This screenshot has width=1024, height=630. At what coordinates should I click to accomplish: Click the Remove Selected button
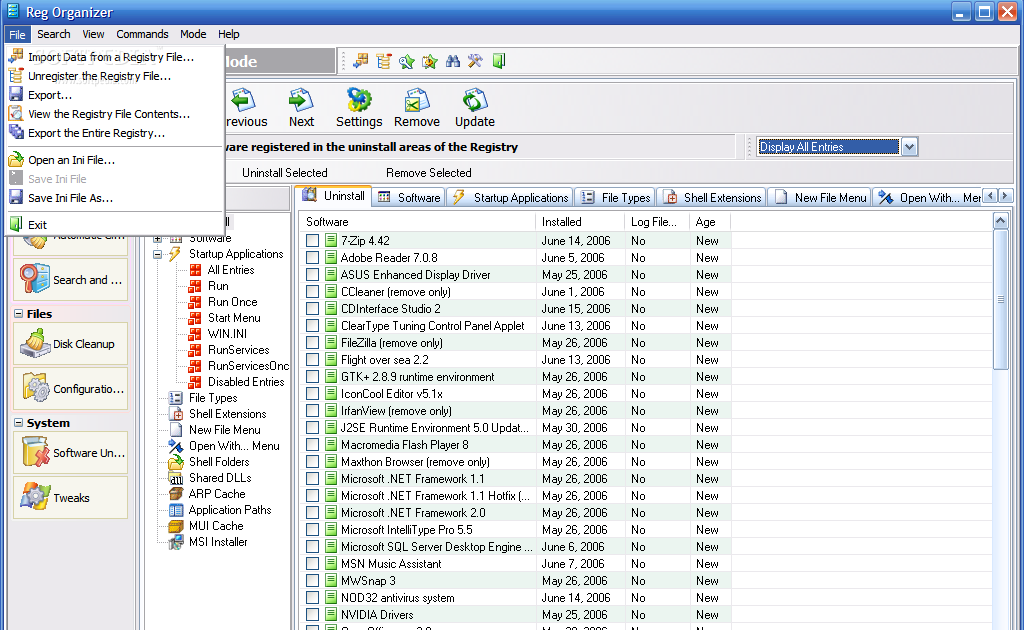coord(428,173)
